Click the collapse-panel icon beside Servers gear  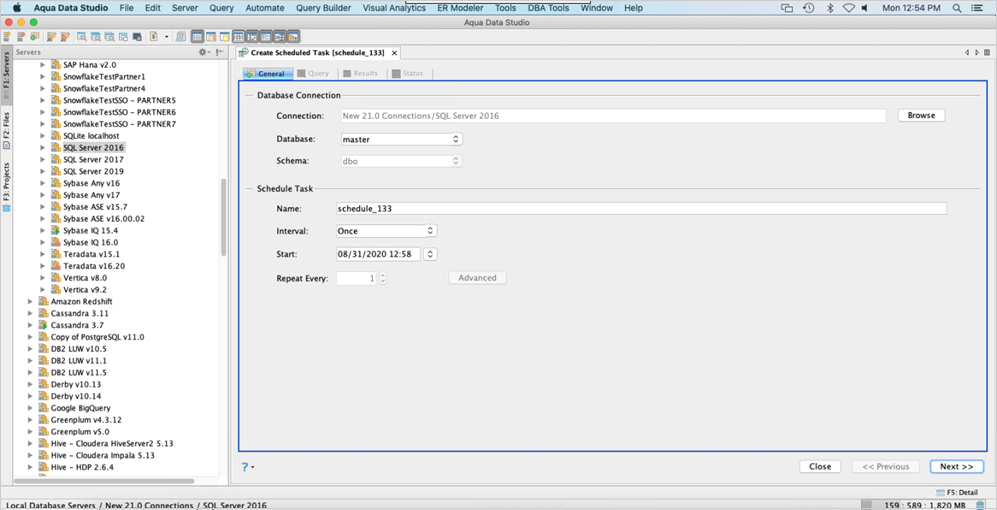point(219,52)
